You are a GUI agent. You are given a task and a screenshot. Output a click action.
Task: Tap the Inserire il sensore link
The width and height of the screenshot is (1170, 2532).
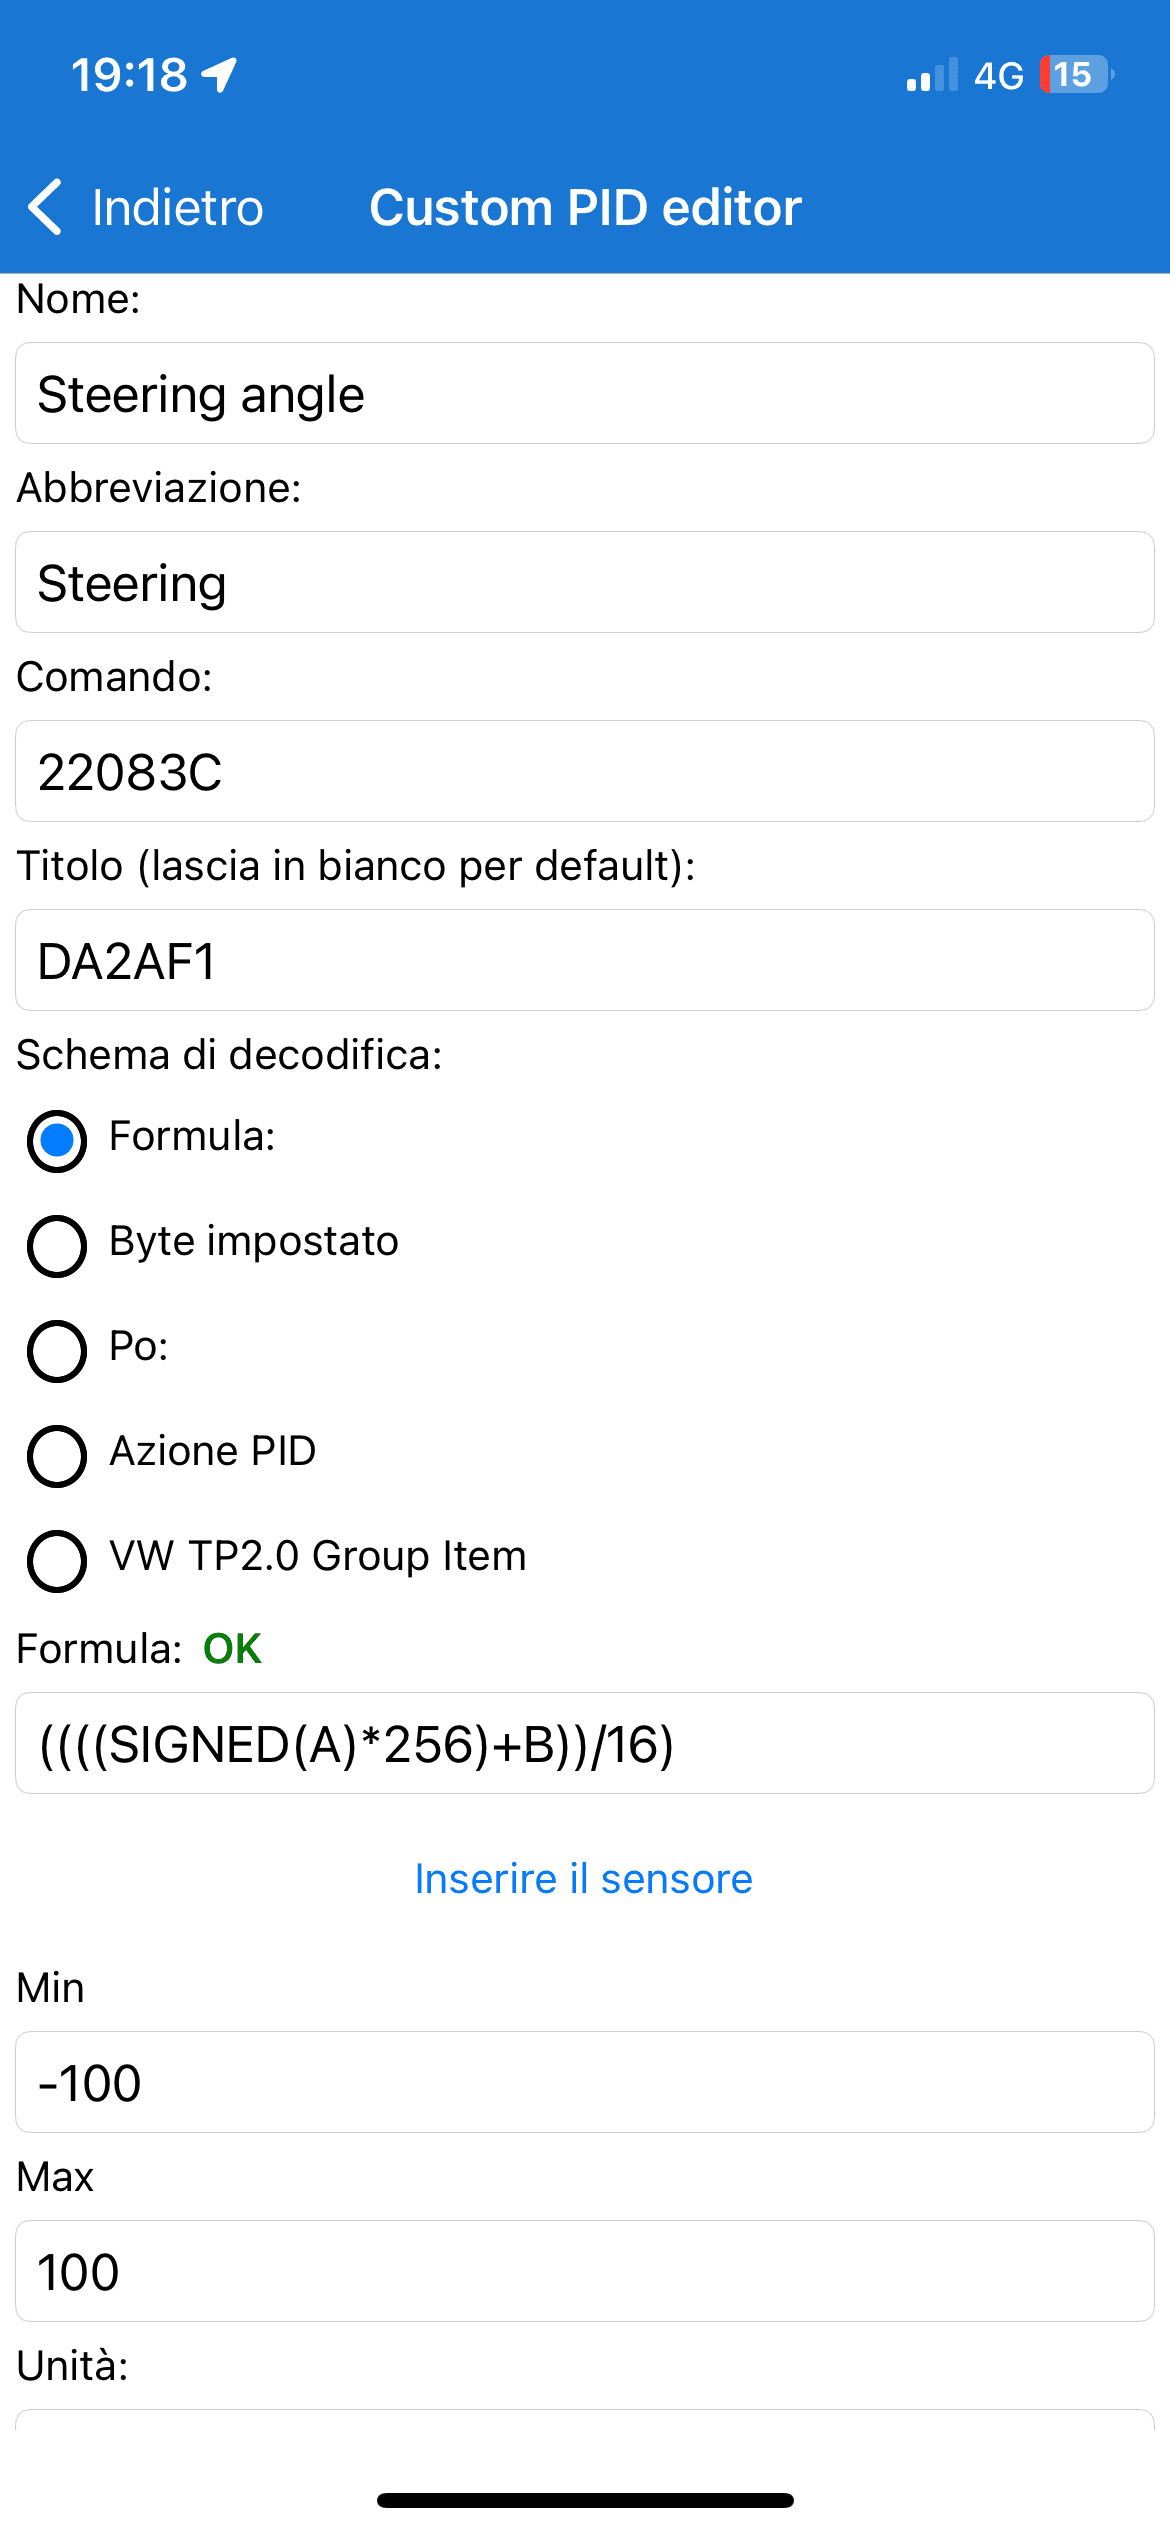coord(584,1879)
